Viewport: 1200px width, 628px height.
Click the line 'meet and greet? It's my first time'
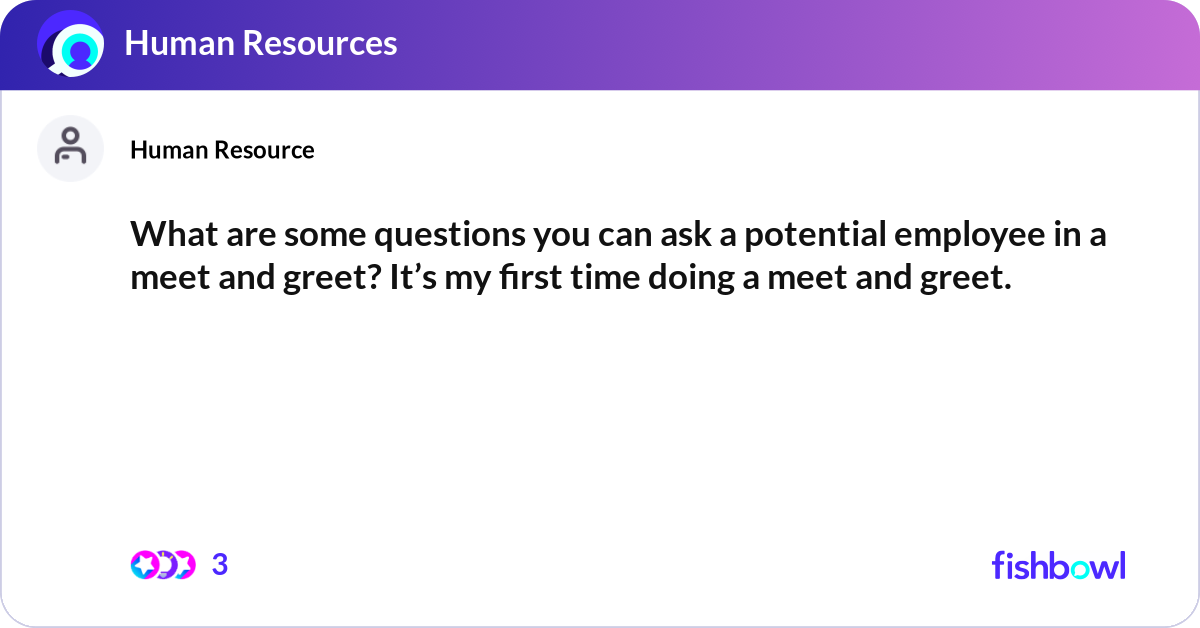point(570,277)
